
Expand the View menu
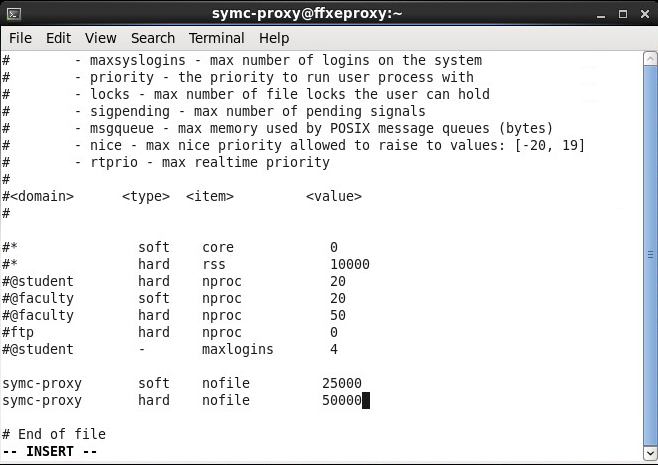click(100, 38)
